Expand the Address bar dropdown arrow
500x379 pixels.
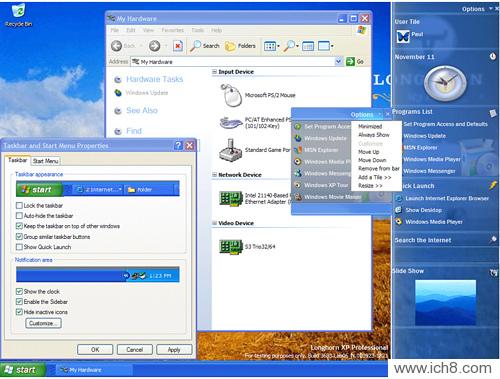coord(339,61)
